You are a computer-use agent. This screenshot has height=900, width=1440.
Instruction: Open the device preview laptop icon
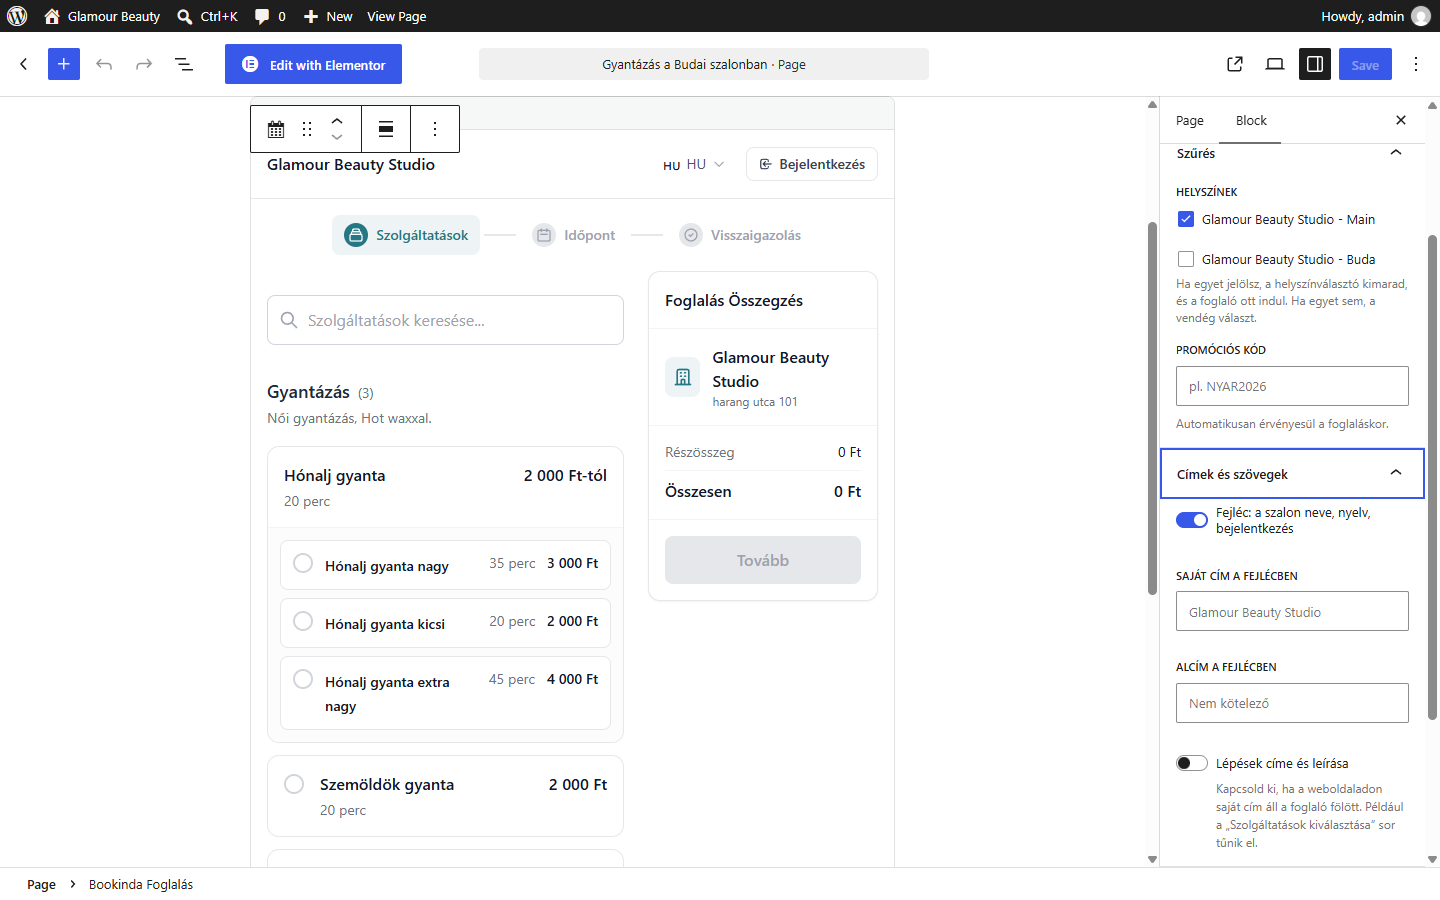tap(1275, 64)
